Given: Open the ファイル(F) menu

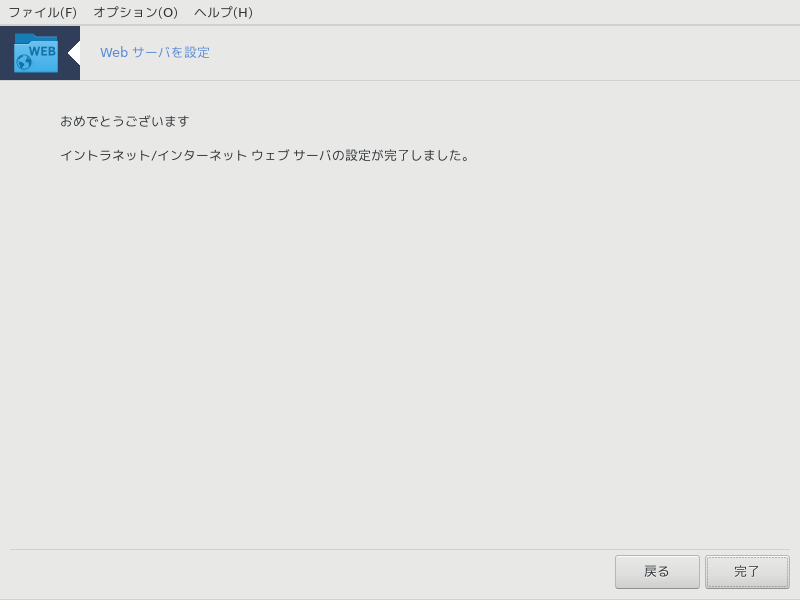Looking at the screenshot, I should click(42, 12).
